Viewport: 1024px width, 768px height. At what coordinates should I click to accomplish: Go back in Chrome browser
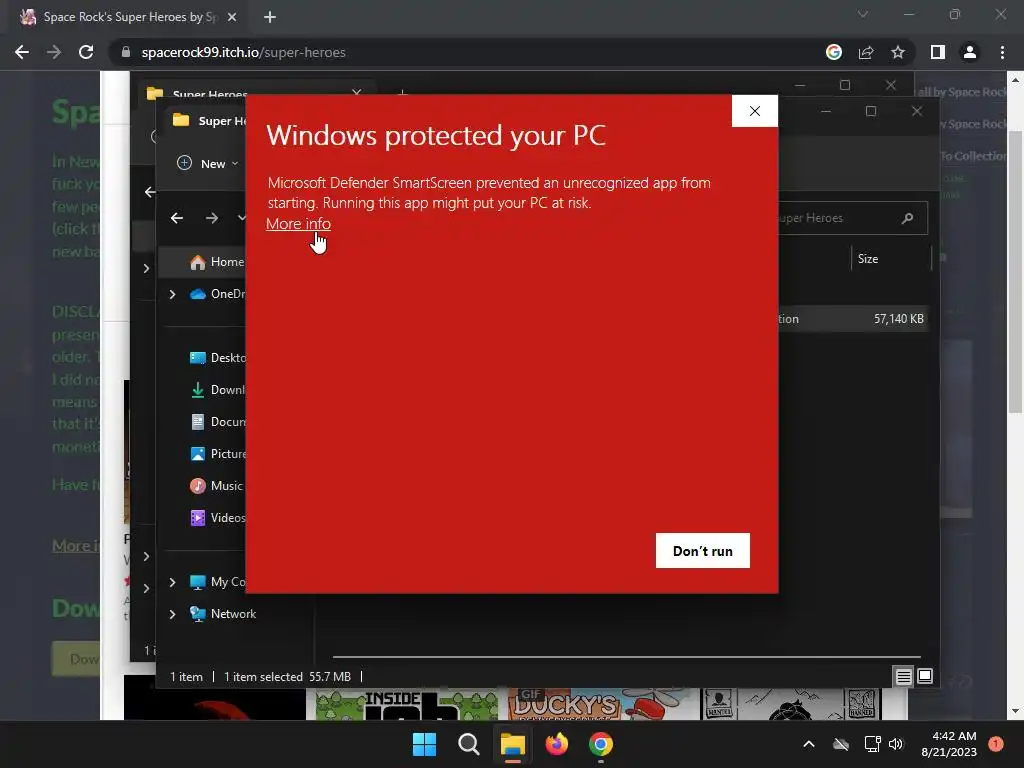pyautogui.click(x=22, y=52)
